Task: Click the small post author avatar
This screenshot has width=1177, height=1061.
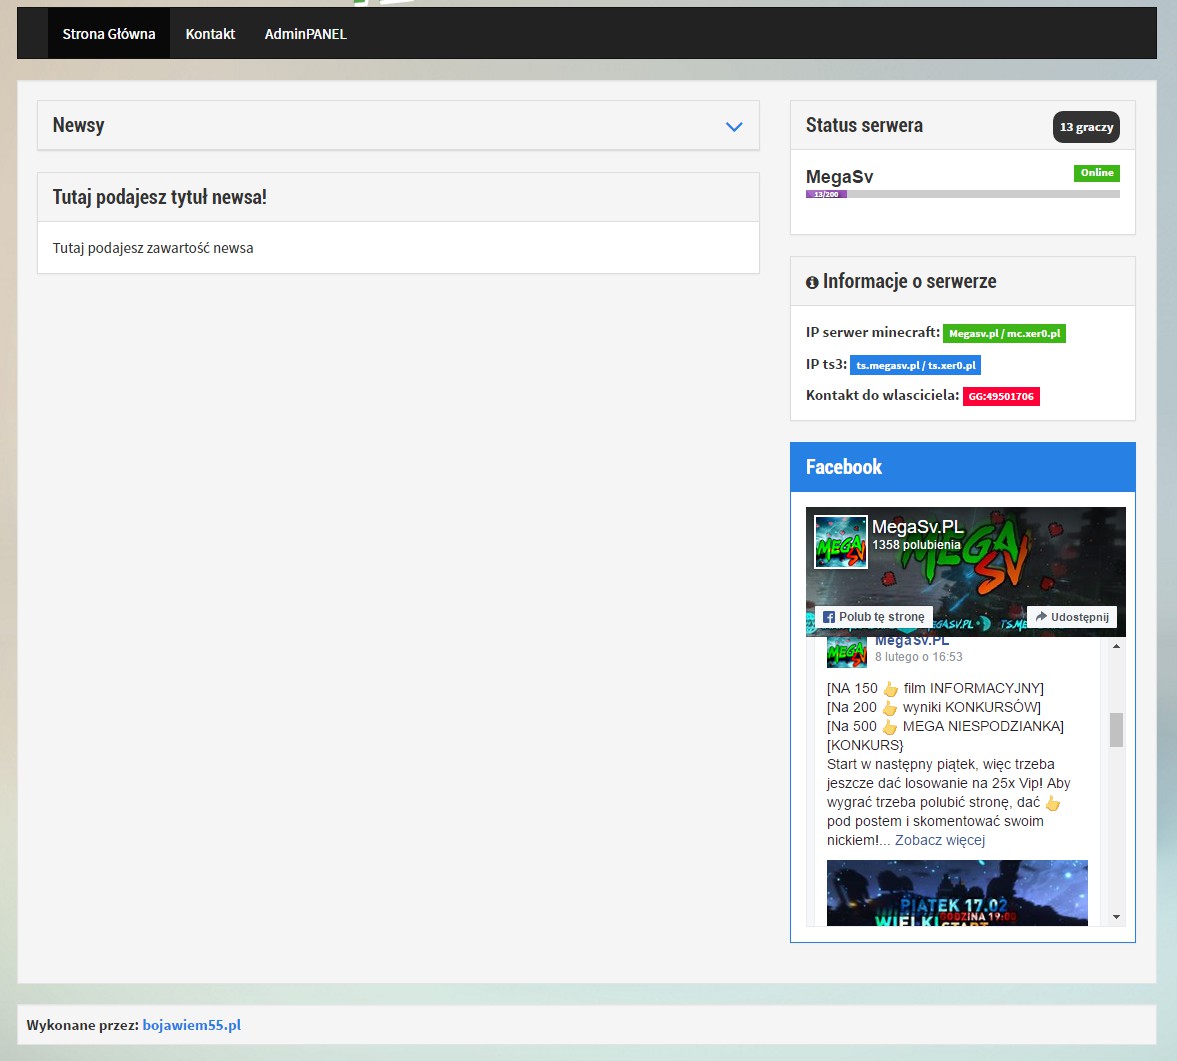Action: [x=846, y=652]
